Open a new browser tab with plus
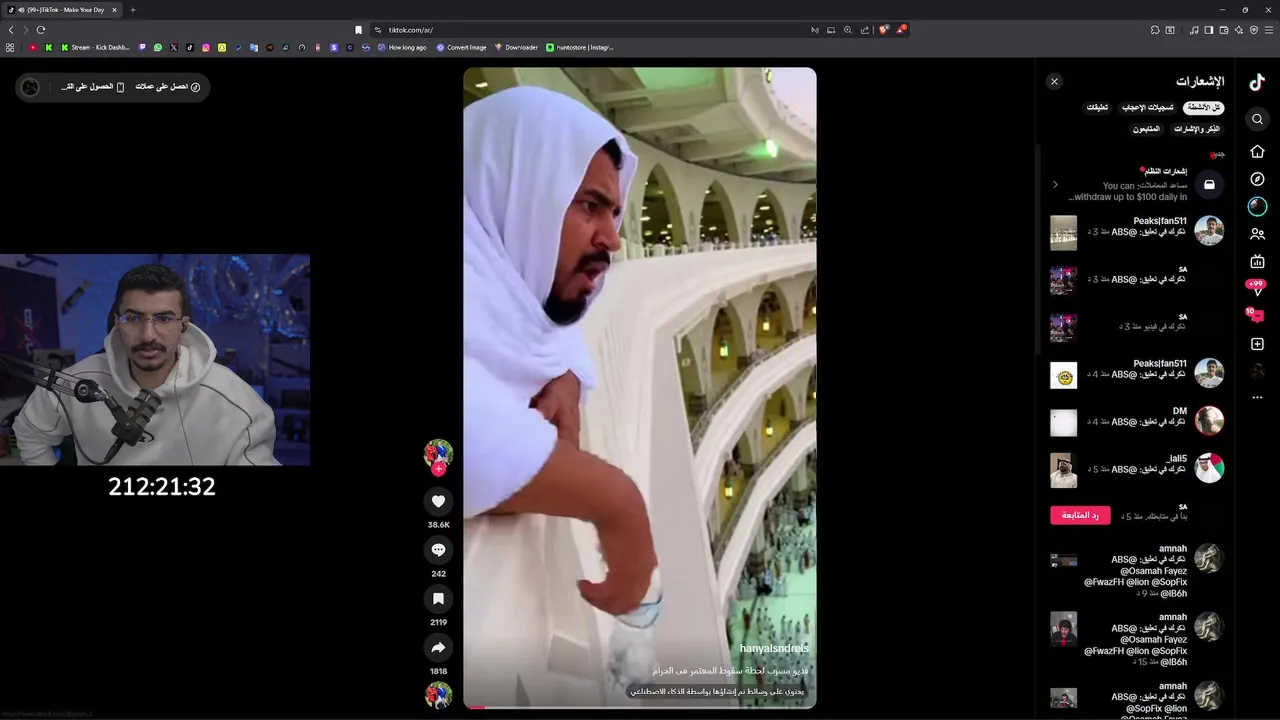The width and height of the screenshot is (1280, 720). 132,10
